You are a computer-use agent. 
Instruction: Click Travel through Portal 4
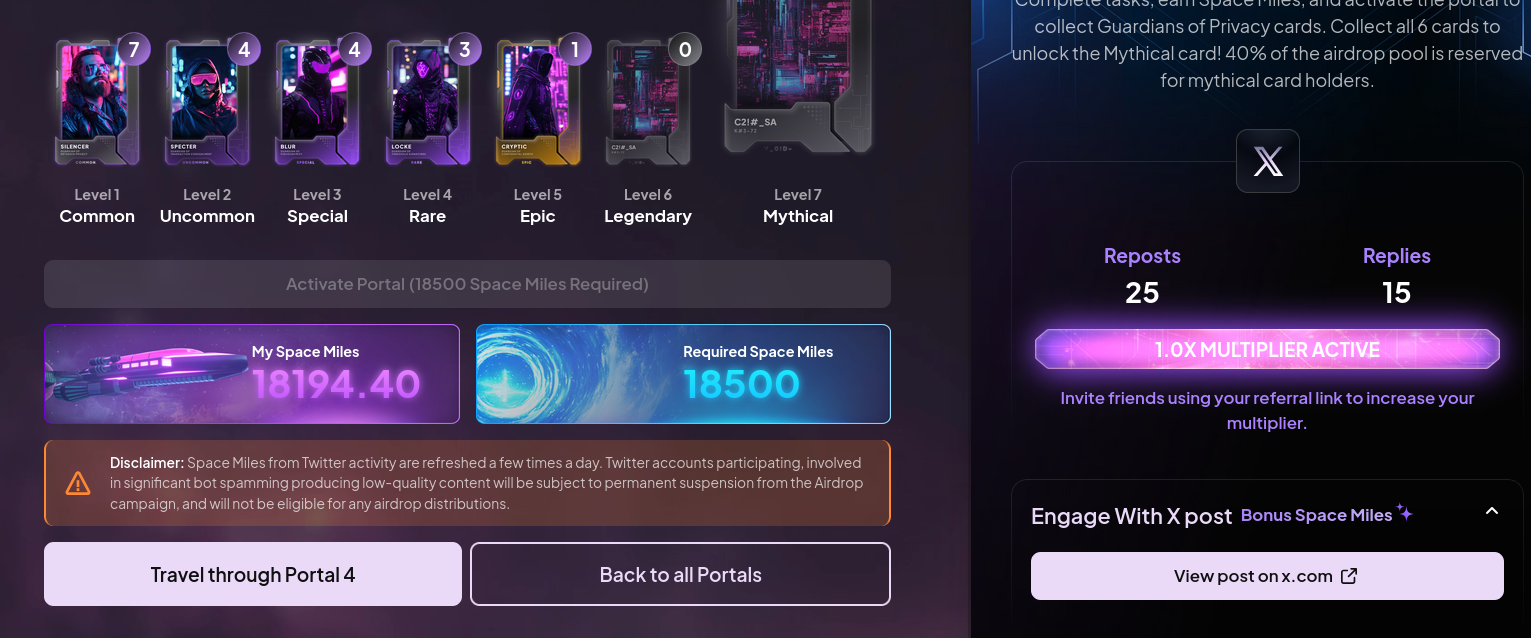252,574
